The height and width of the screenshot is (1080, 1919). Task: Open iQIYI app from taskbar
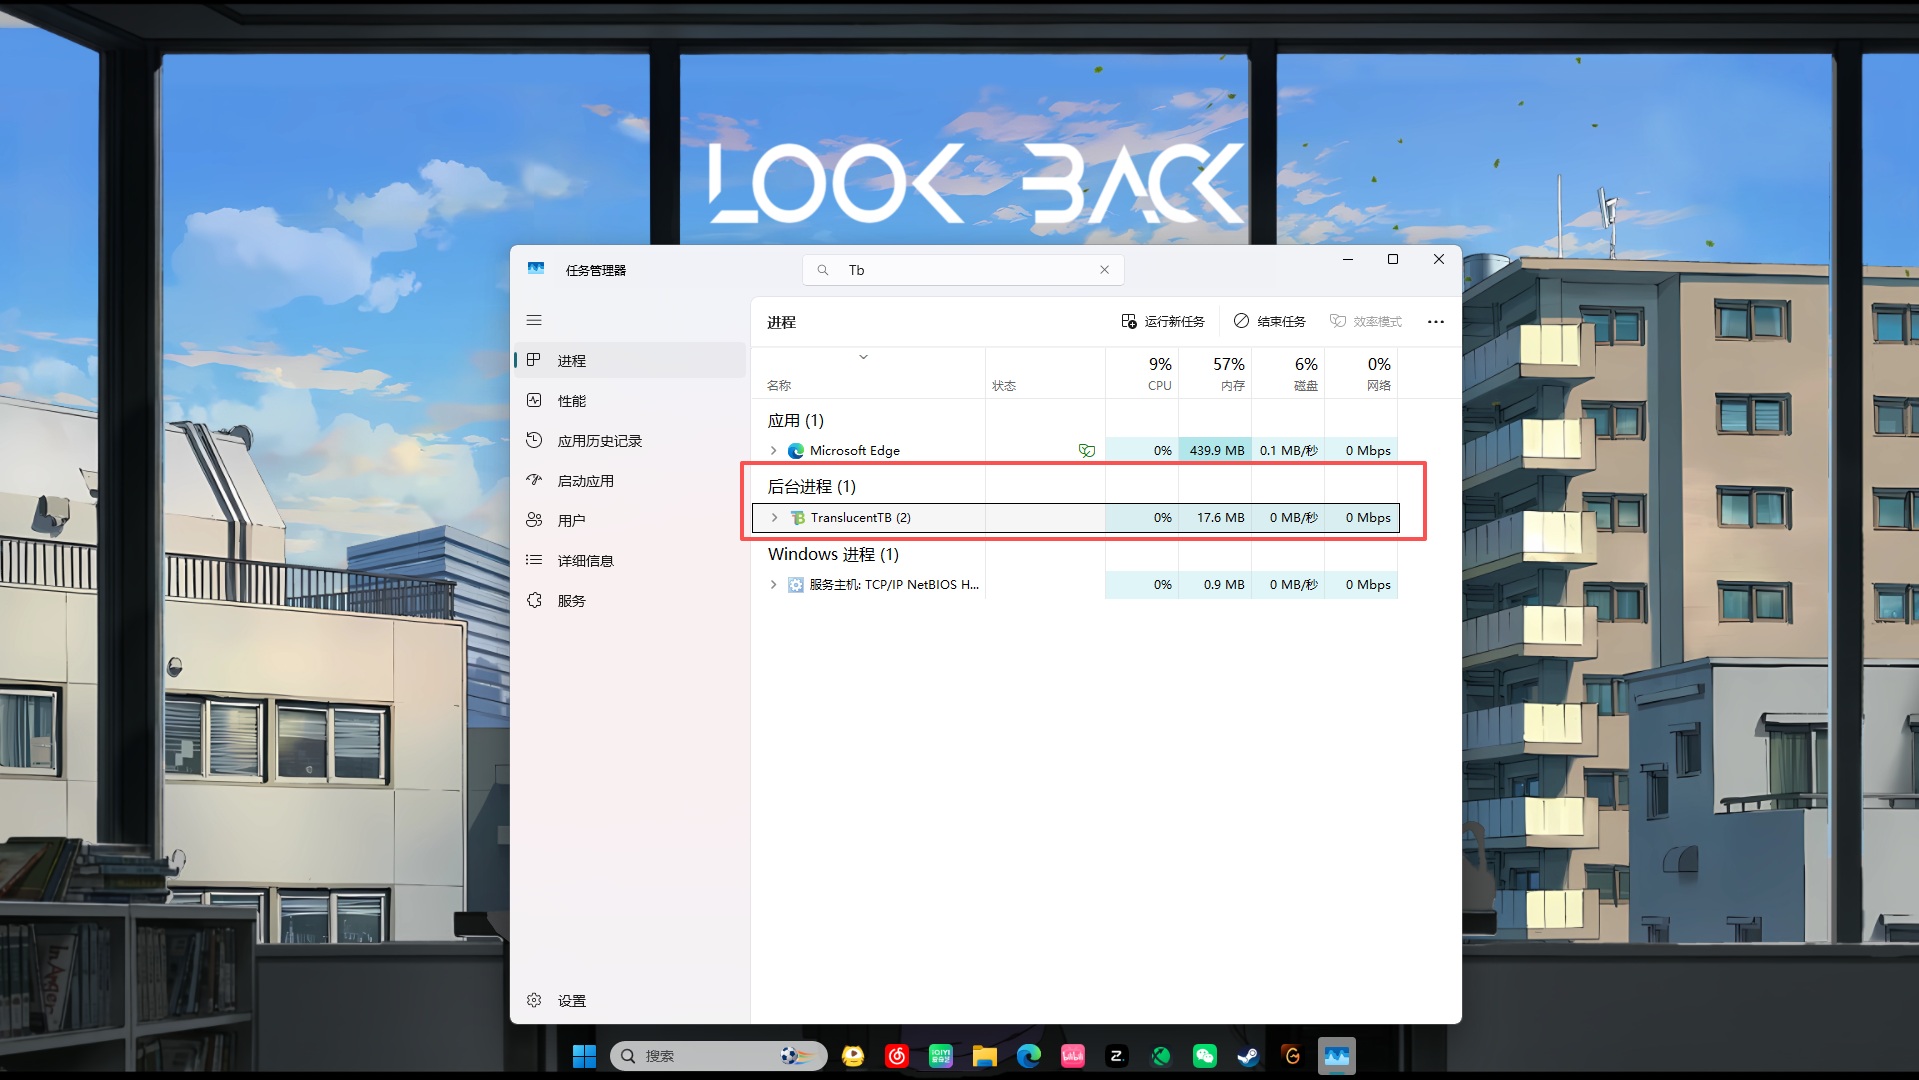point(941,1056)
